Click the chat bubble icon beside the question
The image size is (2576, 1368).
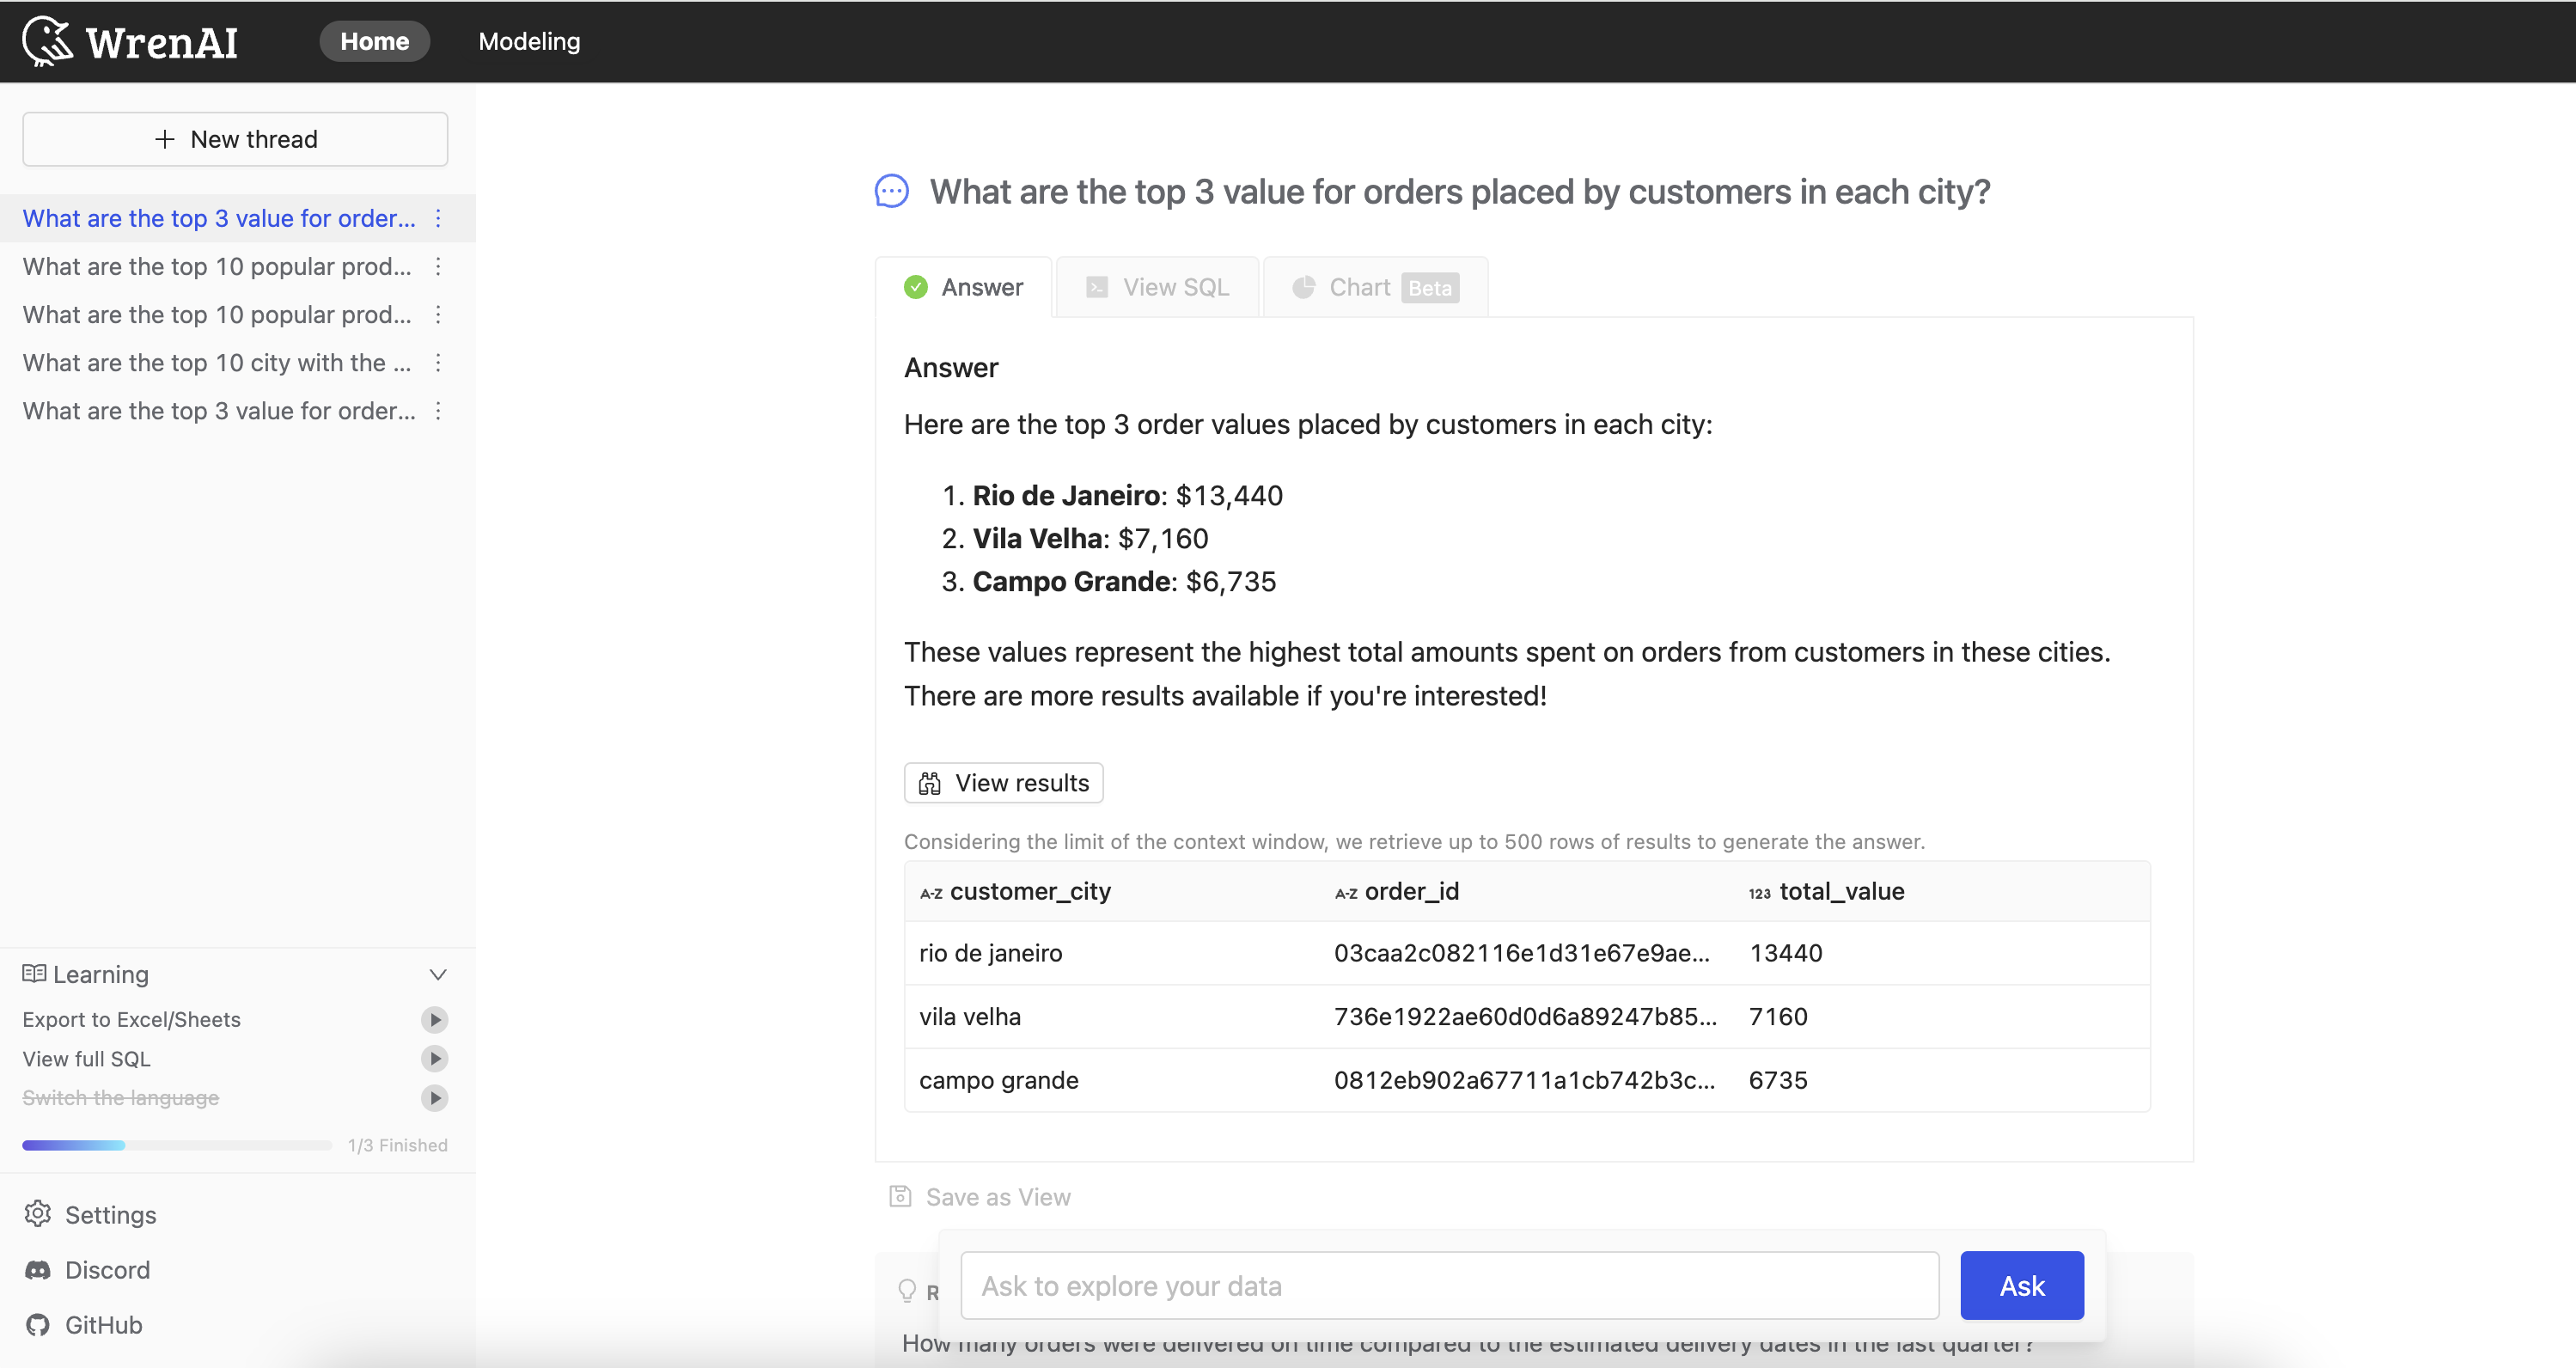(891, 191)
